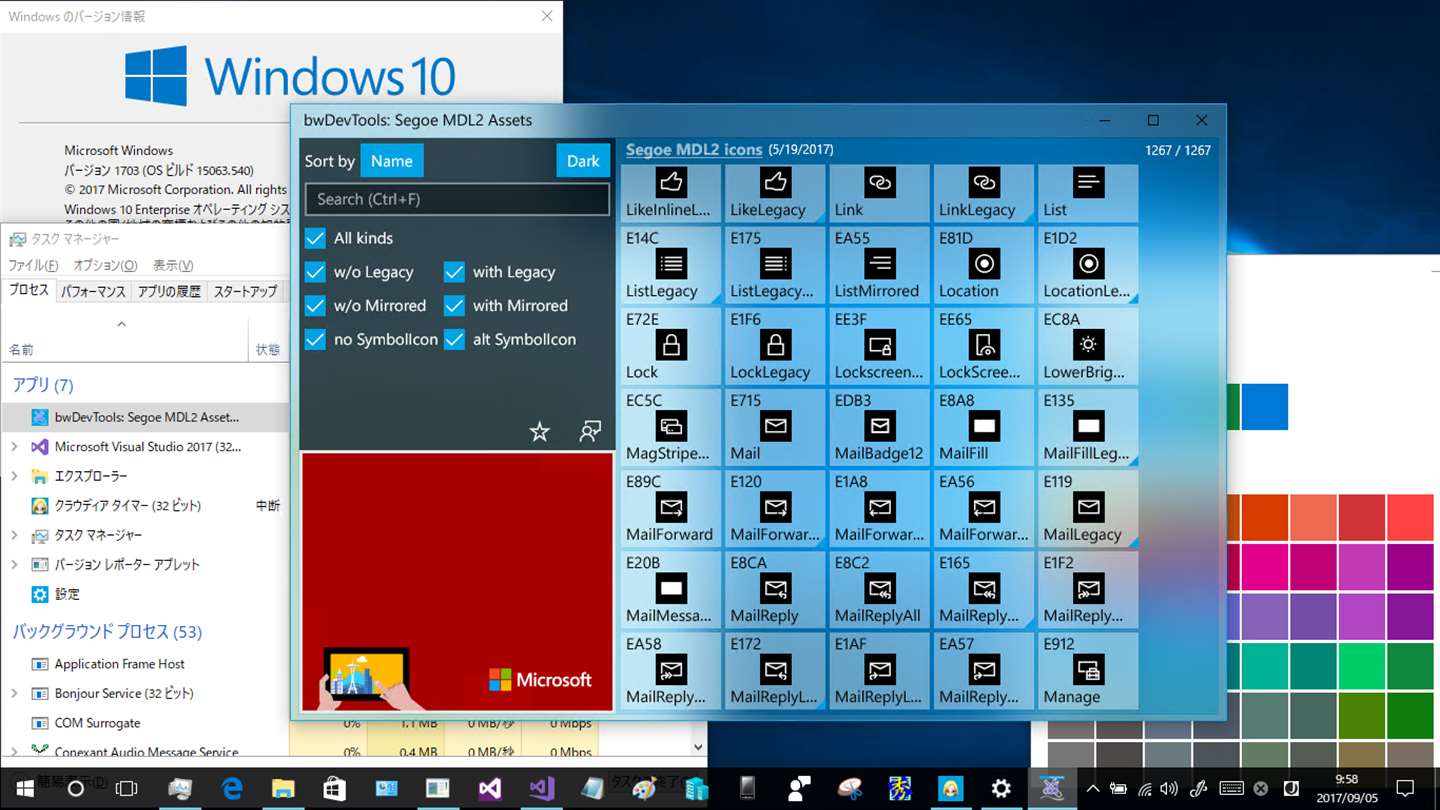Pick the blue color swatch in the Settings window
The width and height of the screenshot is (1440, 810).
point(1264,407)
